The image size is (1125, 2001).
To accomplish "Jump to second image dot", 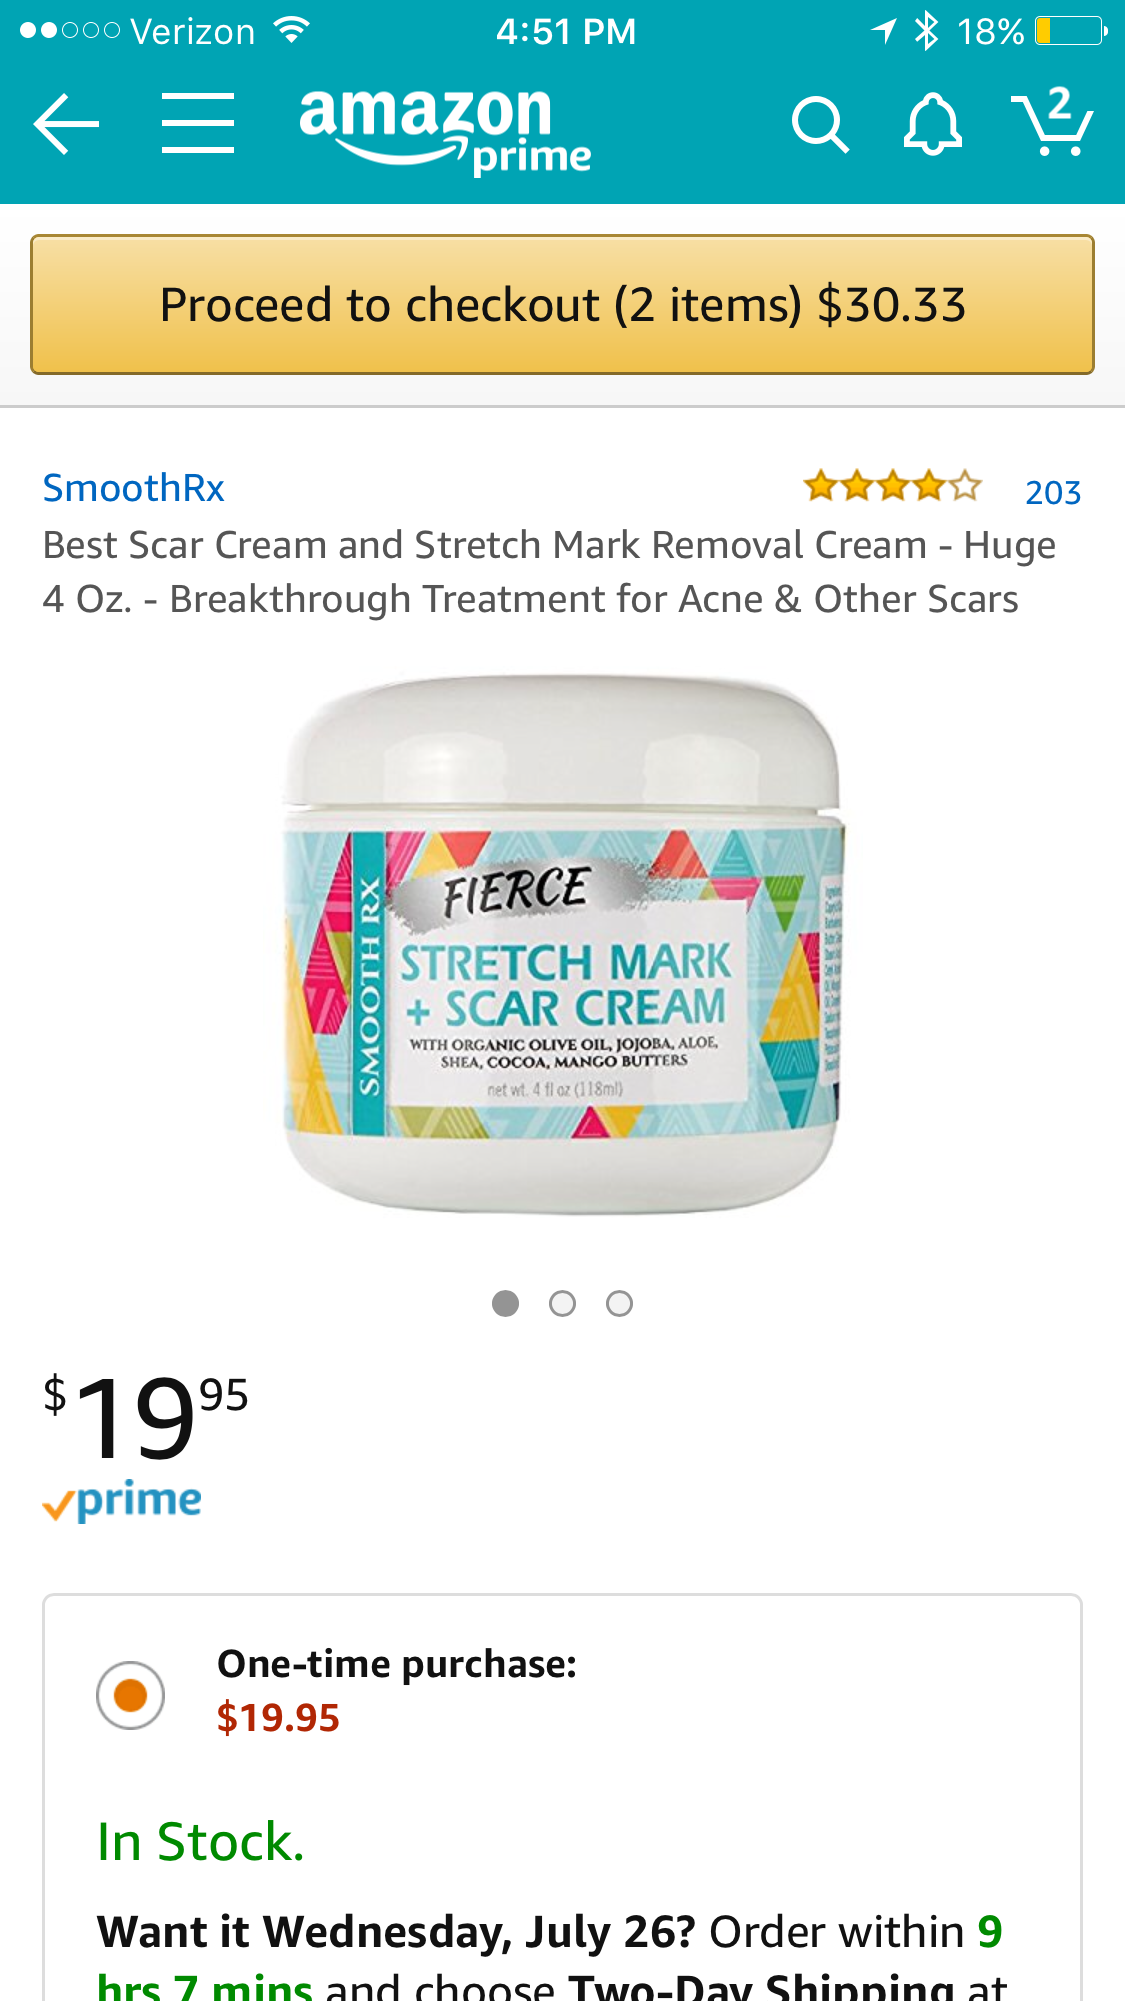I will click(x=563, y=1304).
